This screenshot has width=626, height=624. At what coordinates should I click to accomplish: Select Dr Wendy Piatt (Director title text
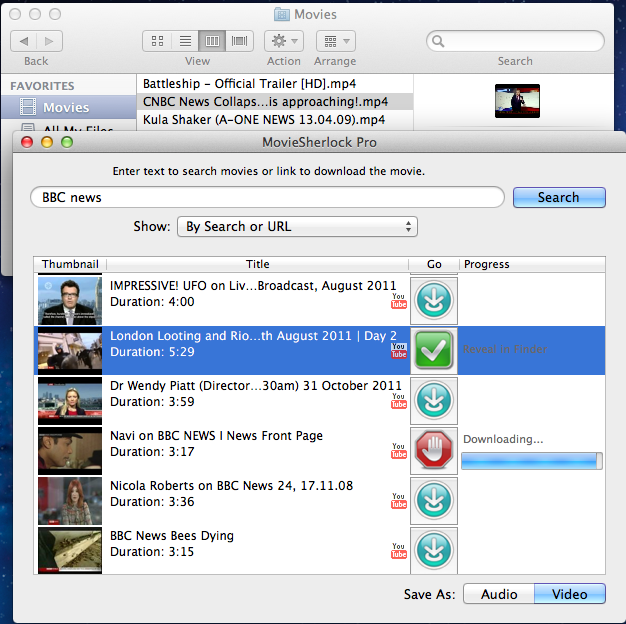pyautogui.click(x=256, y=385)
